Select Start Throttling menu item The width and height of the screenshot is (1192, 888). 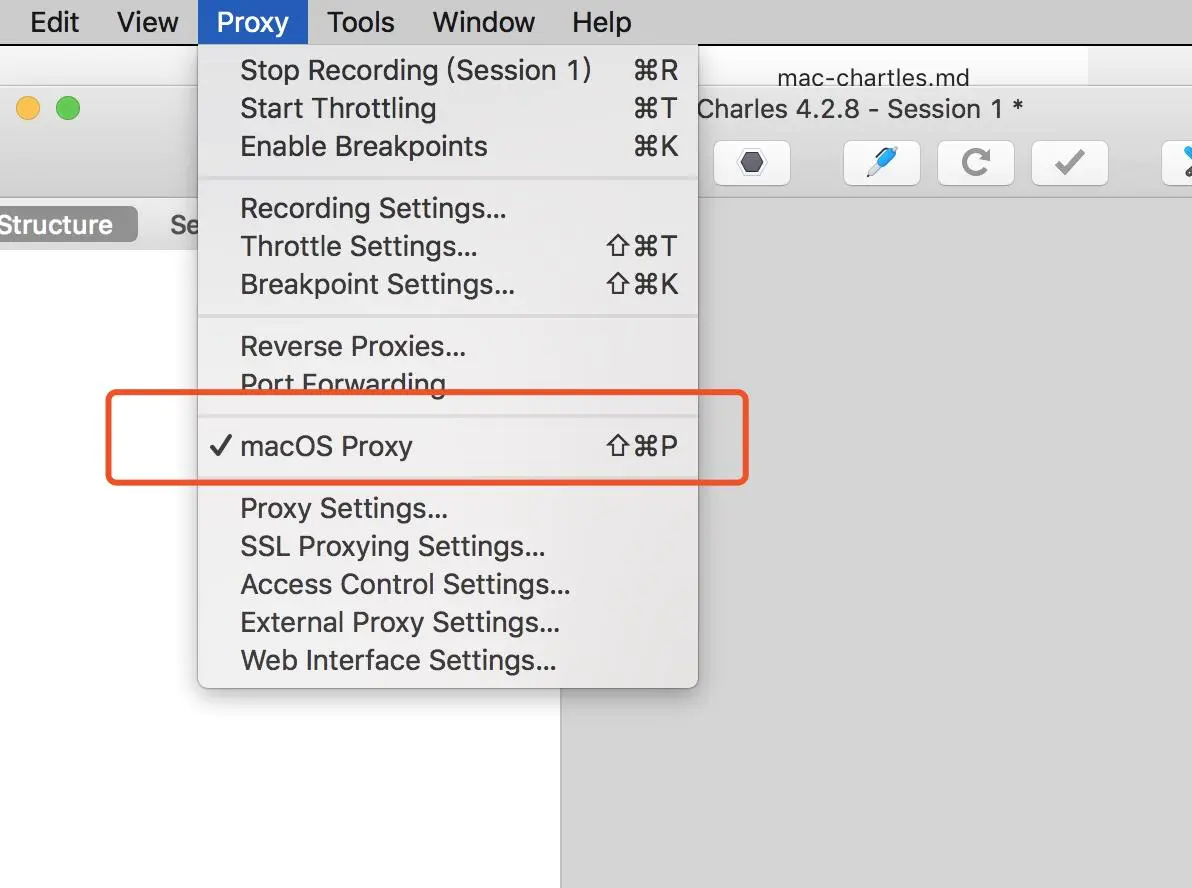coord(448,108)
